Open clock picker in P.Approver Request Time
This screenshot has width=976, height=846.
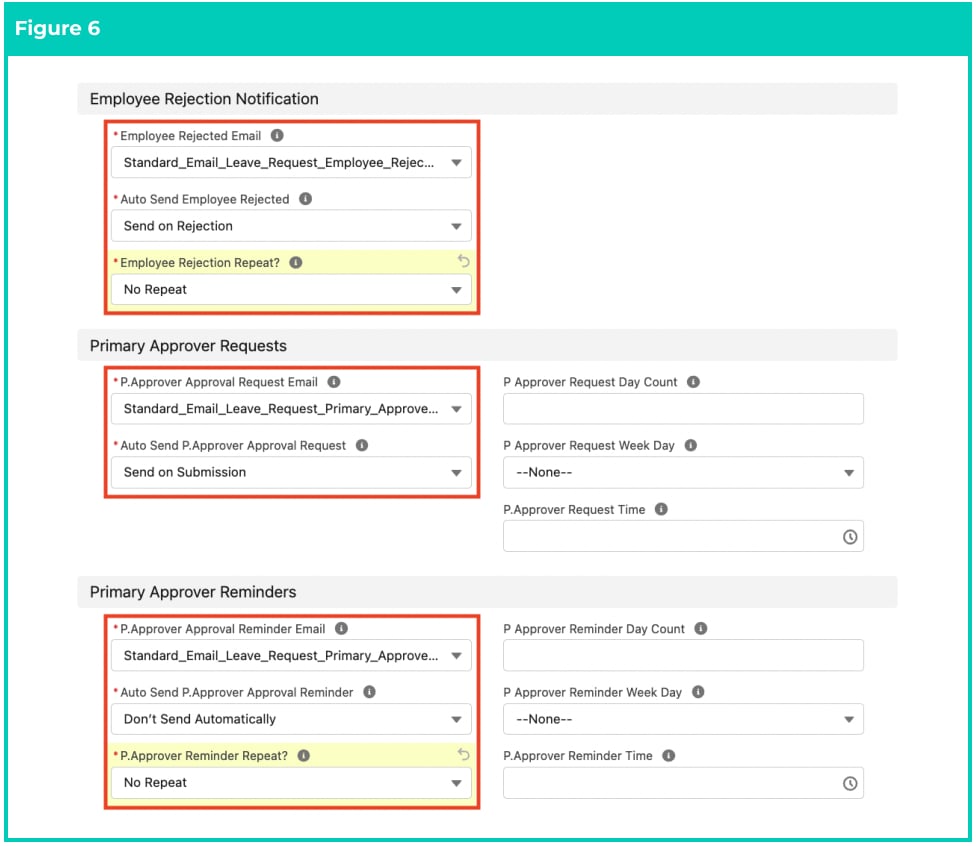pos(850,537)
